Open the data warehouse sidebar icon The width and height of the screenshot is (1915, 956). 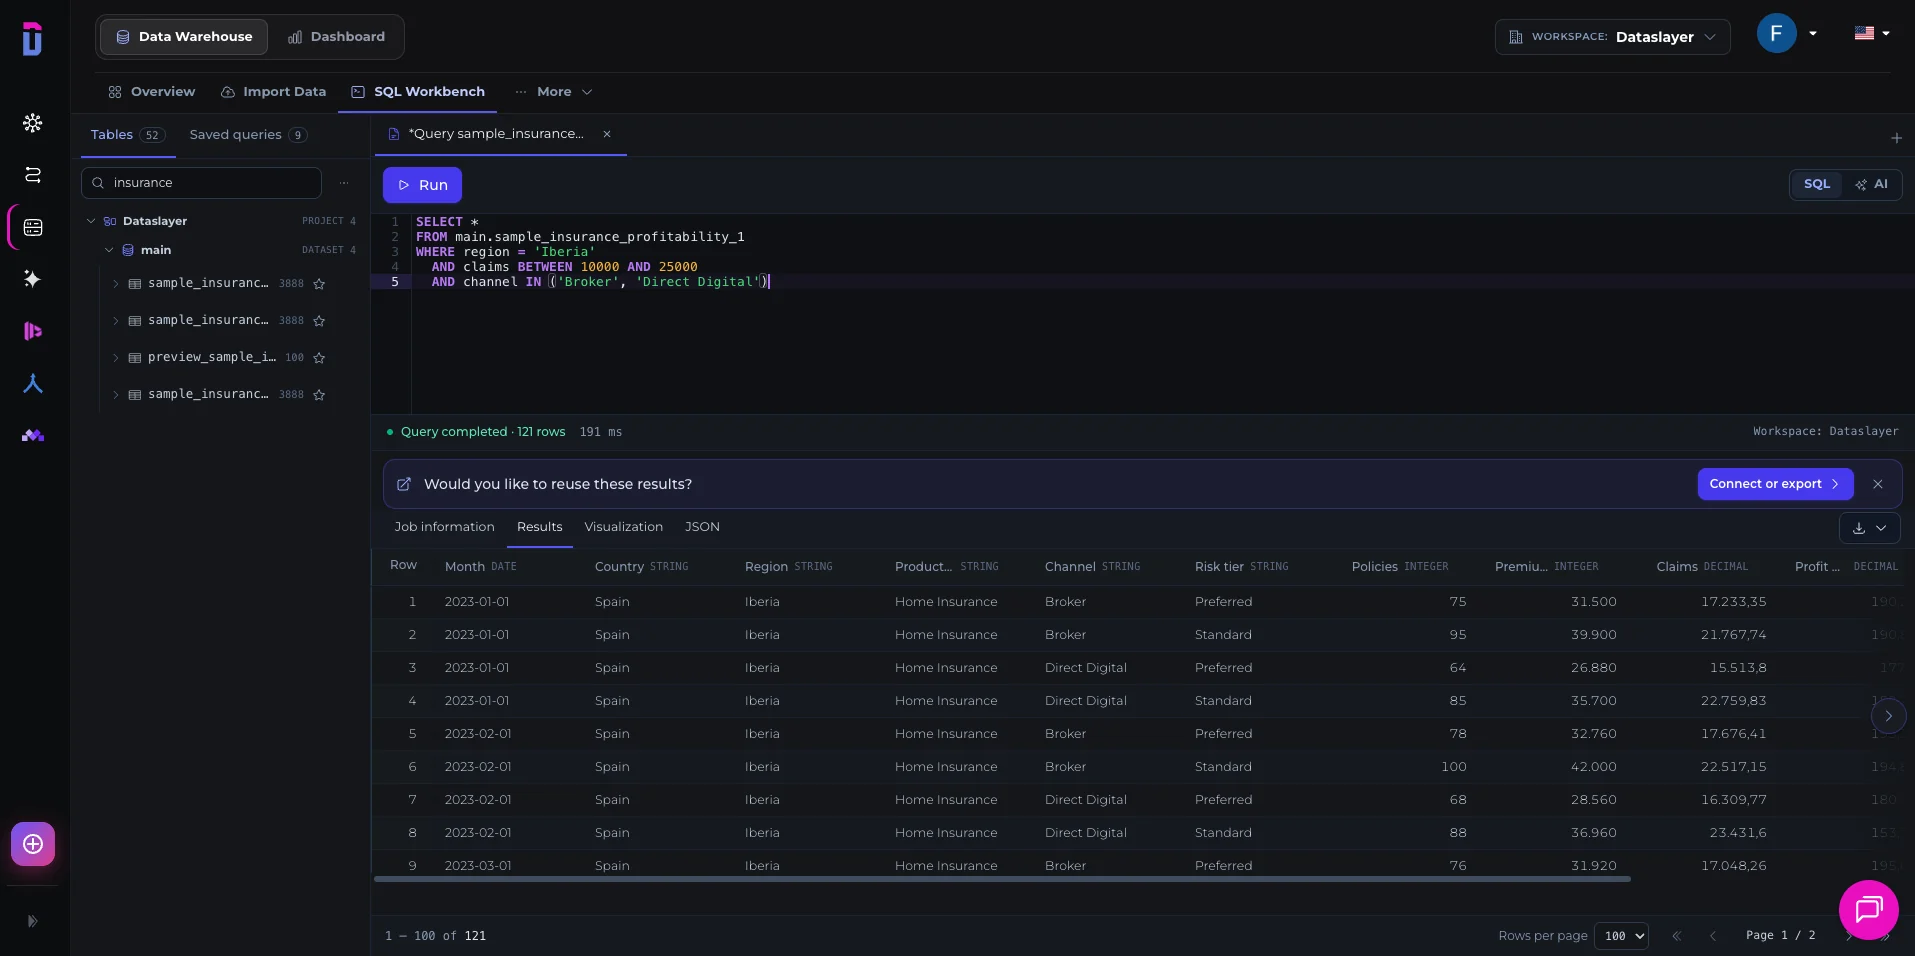tap(33, 228)
